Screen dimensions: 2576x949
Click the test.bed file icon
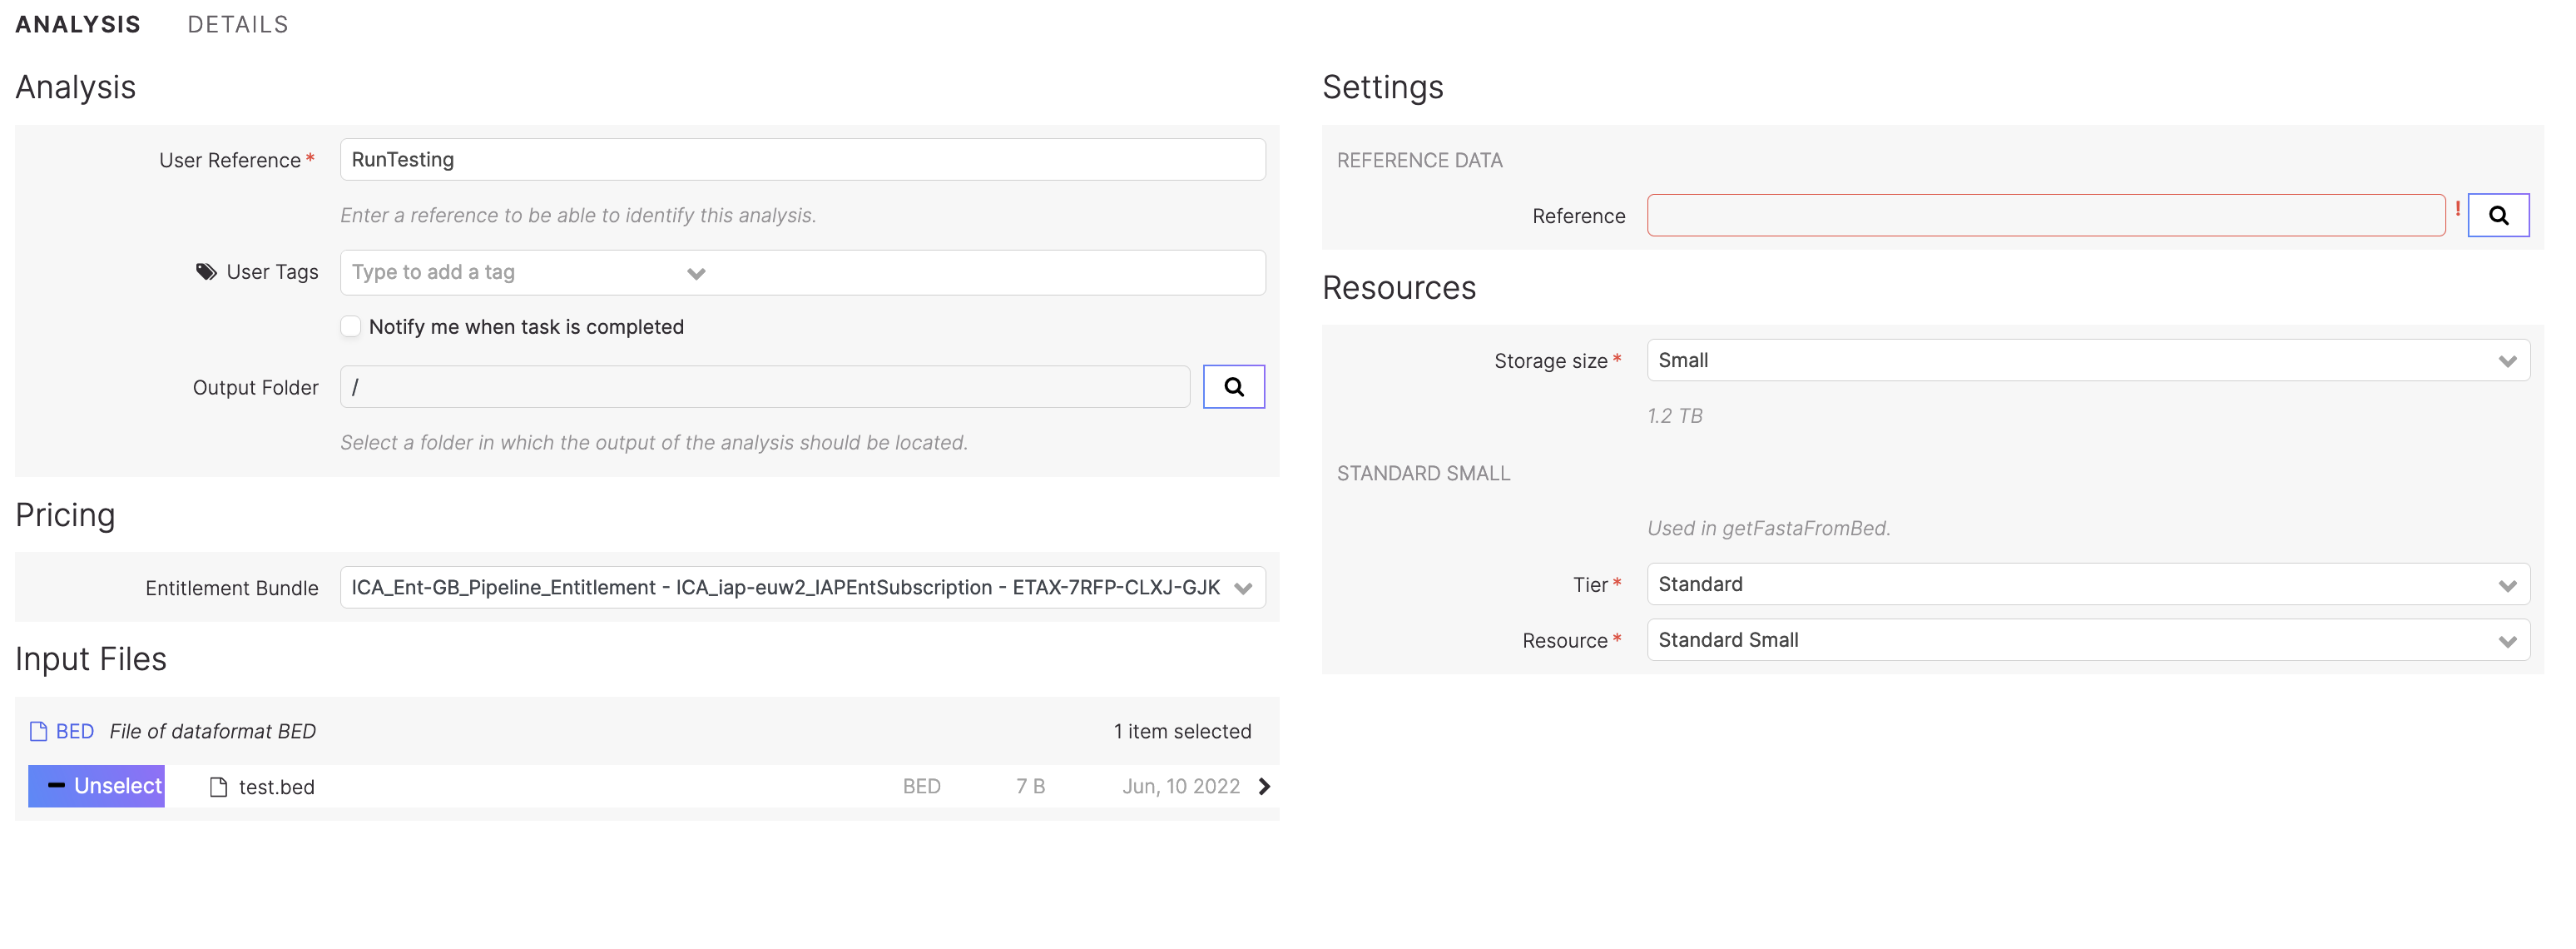click(x=218, y=787)
